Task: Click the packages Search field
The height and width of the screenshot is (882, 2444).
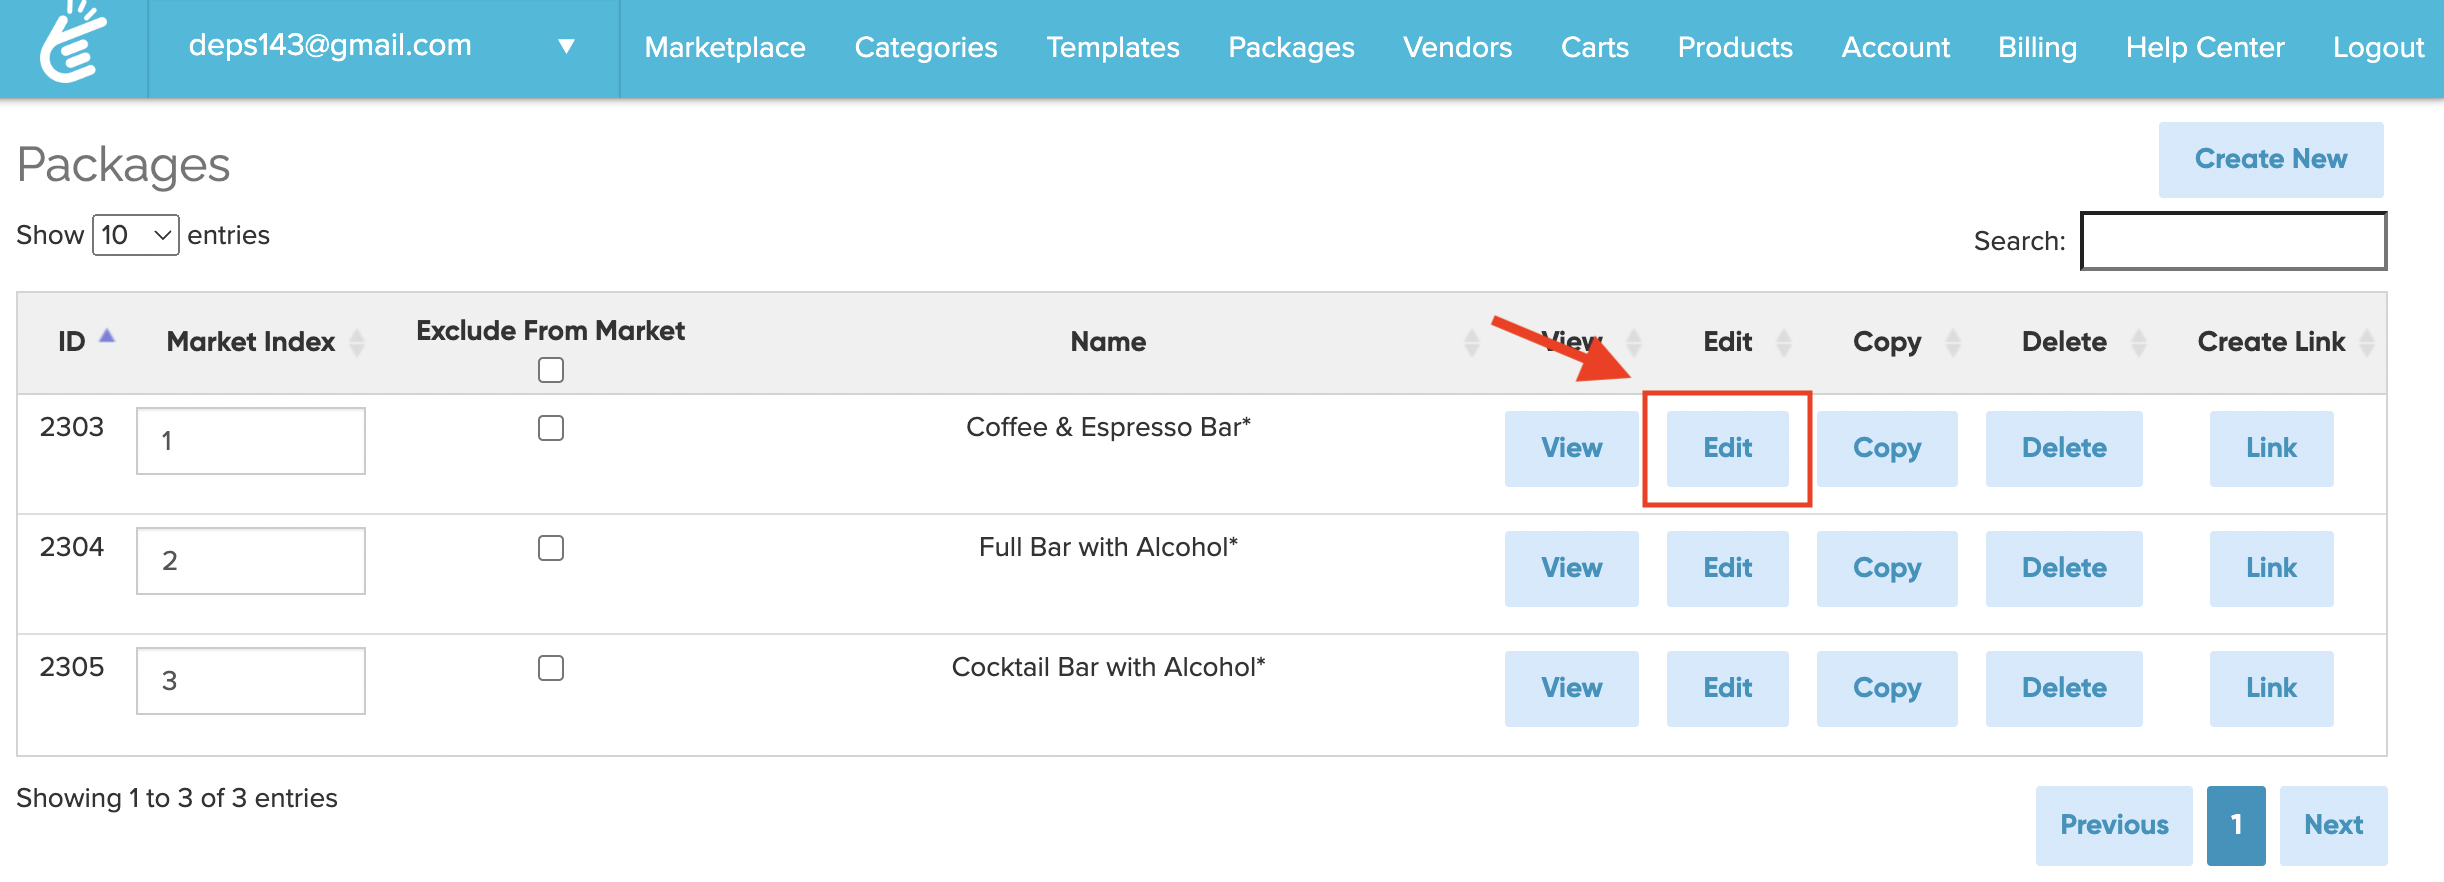Action: click(x=2233, y=241)
